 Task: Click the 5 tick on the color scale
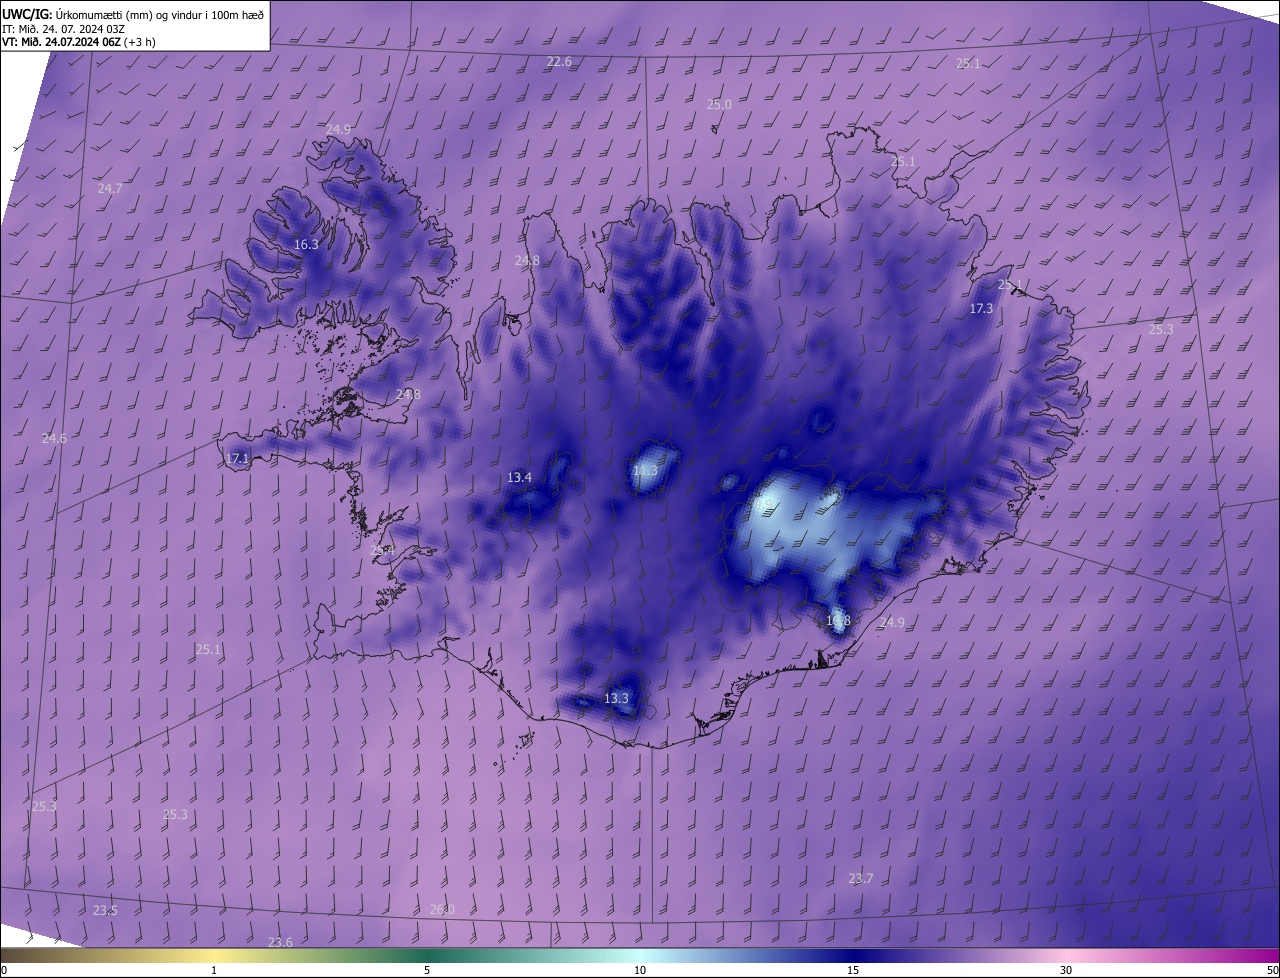tap(427, 970)
